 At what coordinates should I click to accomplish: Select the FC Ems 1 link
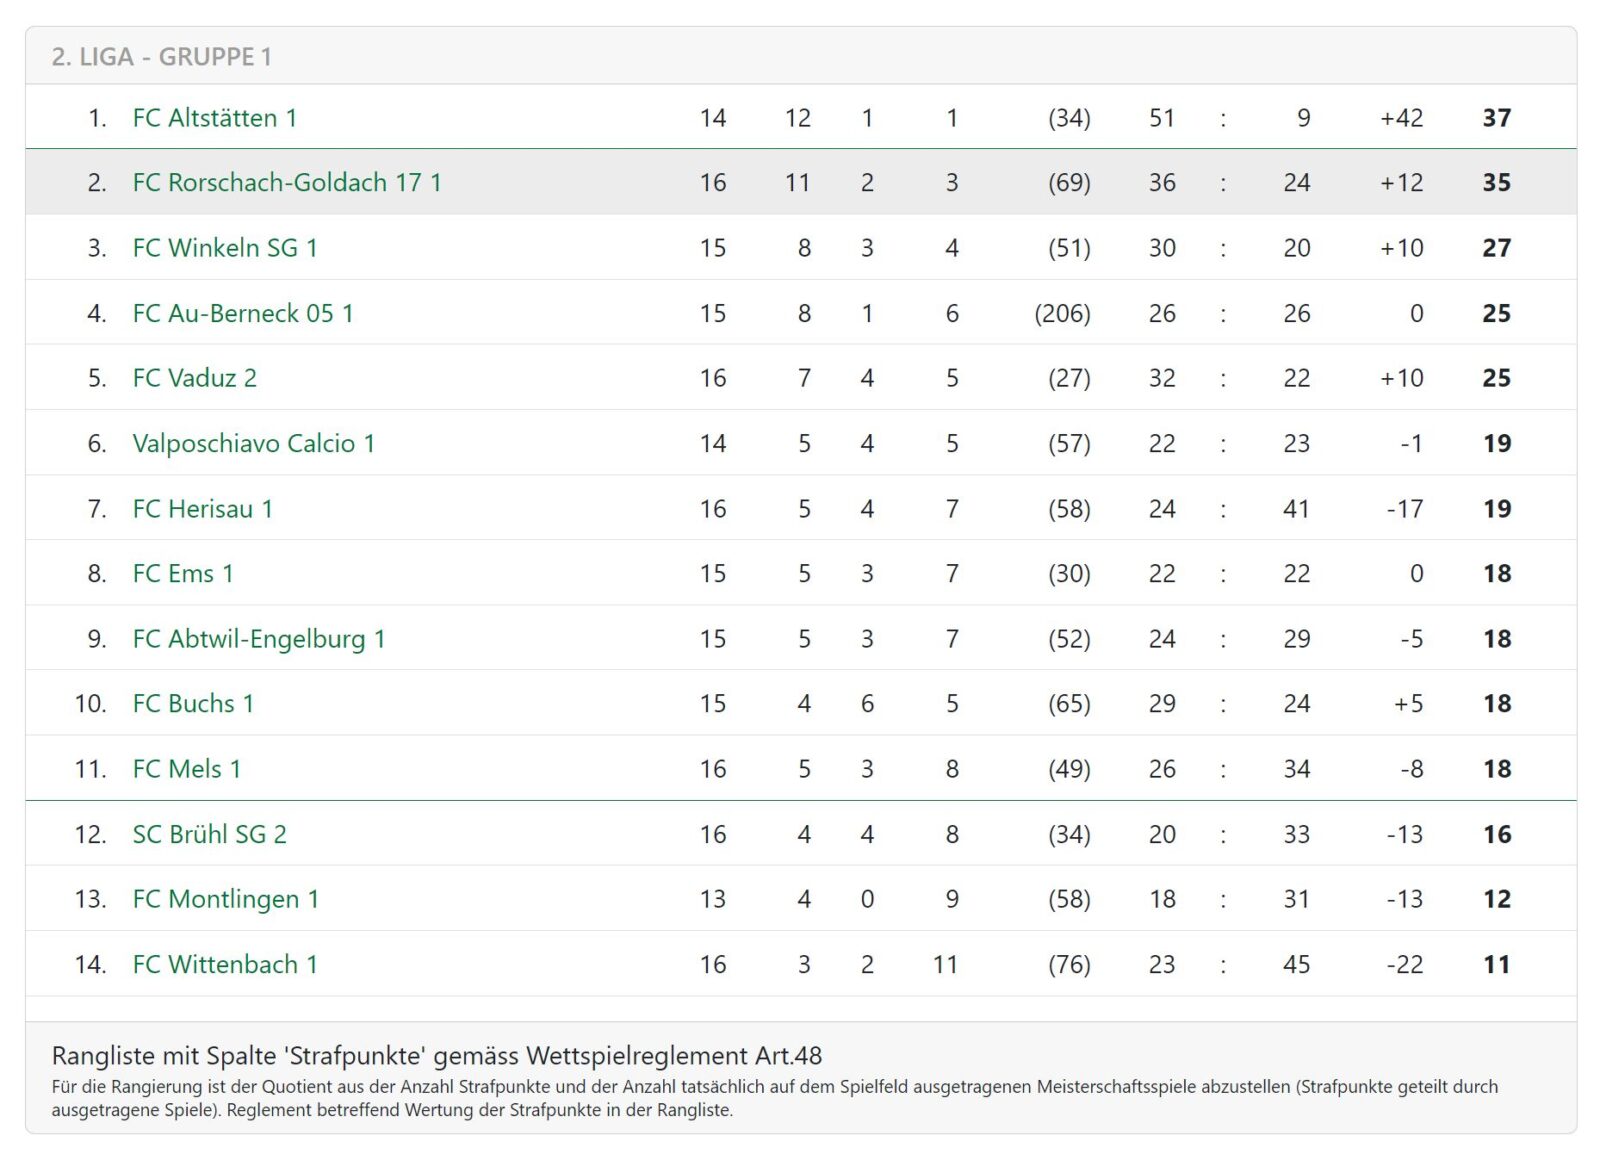click(x=182, y=574)
